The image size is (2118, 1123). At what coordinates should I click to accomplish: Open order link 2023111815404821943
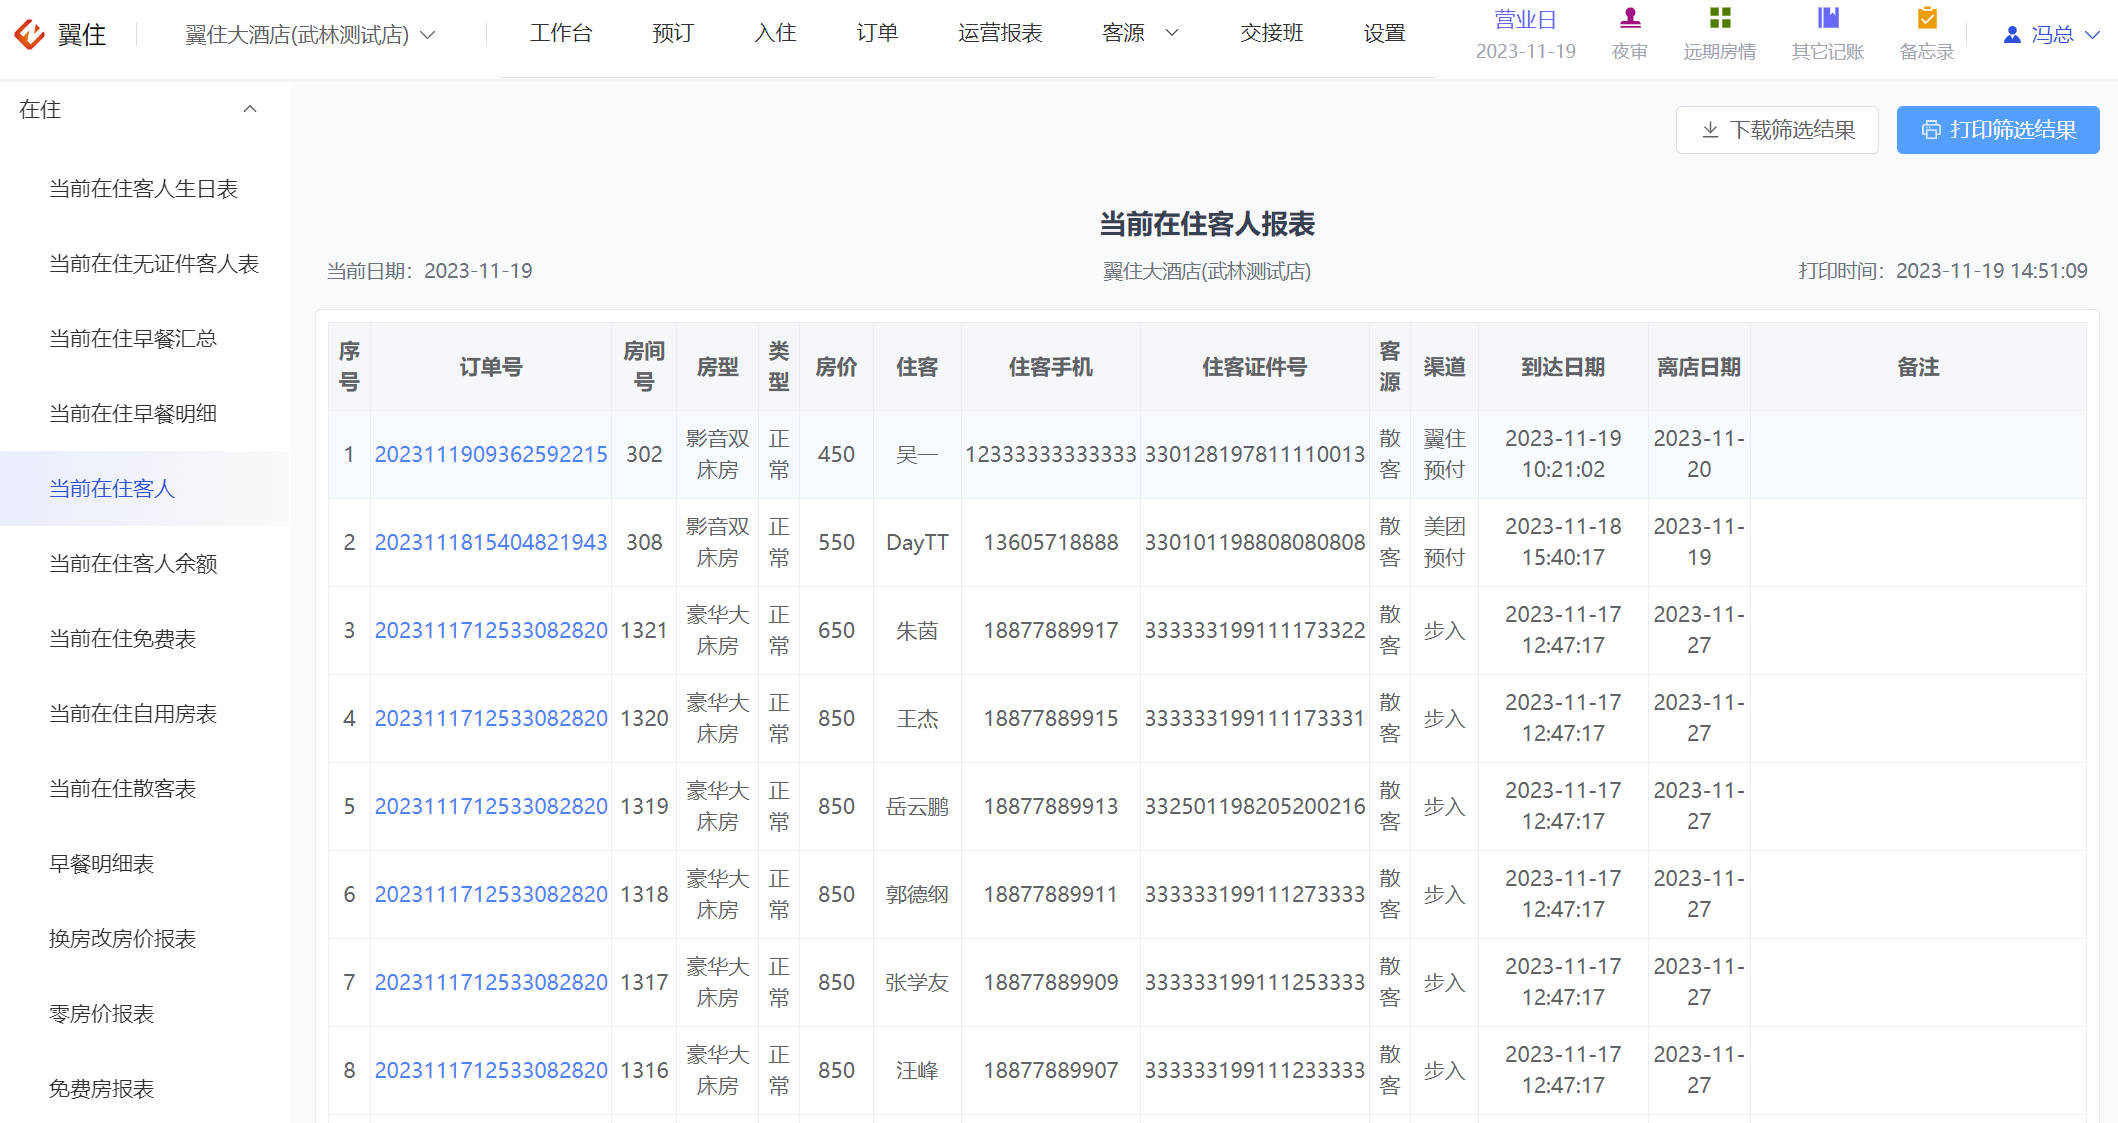click(x=491, y=543)
